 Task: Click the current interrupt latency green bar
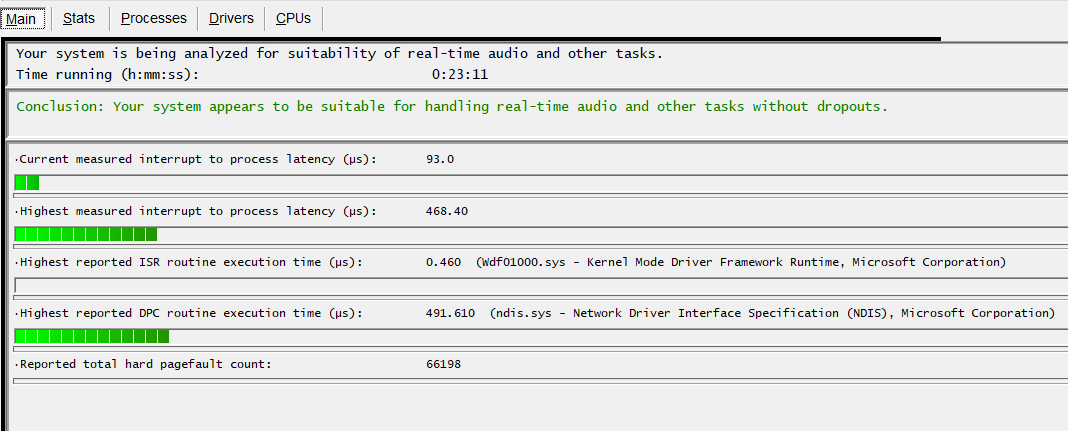[x=27, y=182]
